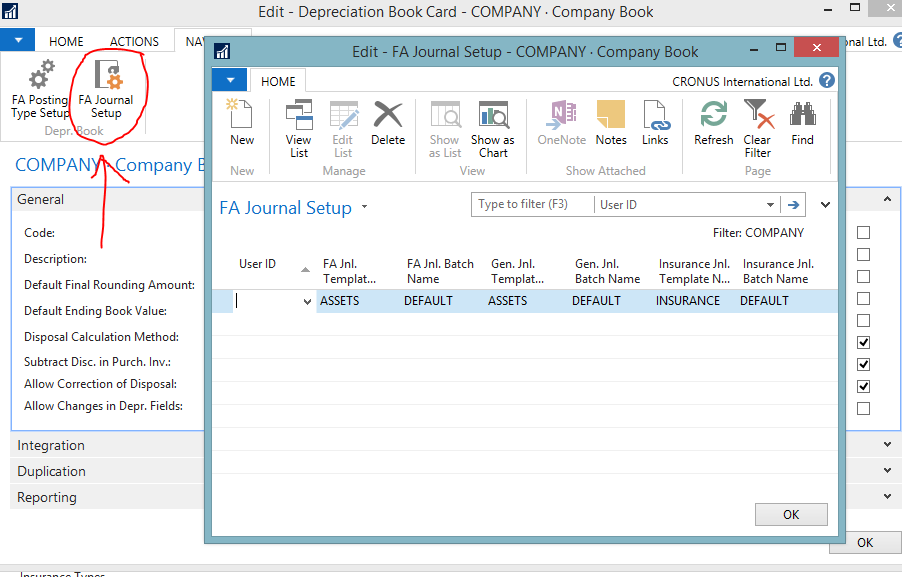This screenshot has height=577, width=902.
Task: Expand the Integration FastTab
Action: 886,444
